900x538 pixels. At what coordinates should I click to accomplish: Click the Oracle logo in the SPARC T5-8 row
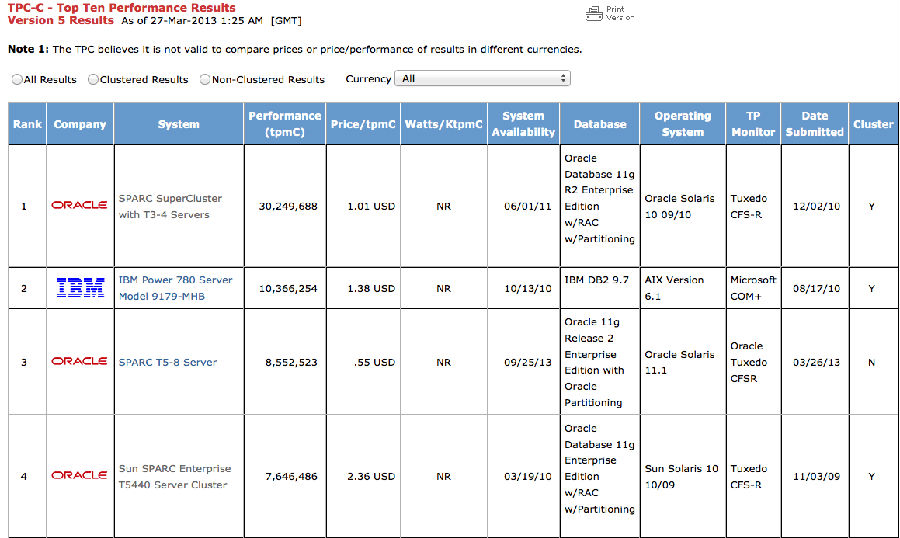pyautogui.click(x=79, y=361)
